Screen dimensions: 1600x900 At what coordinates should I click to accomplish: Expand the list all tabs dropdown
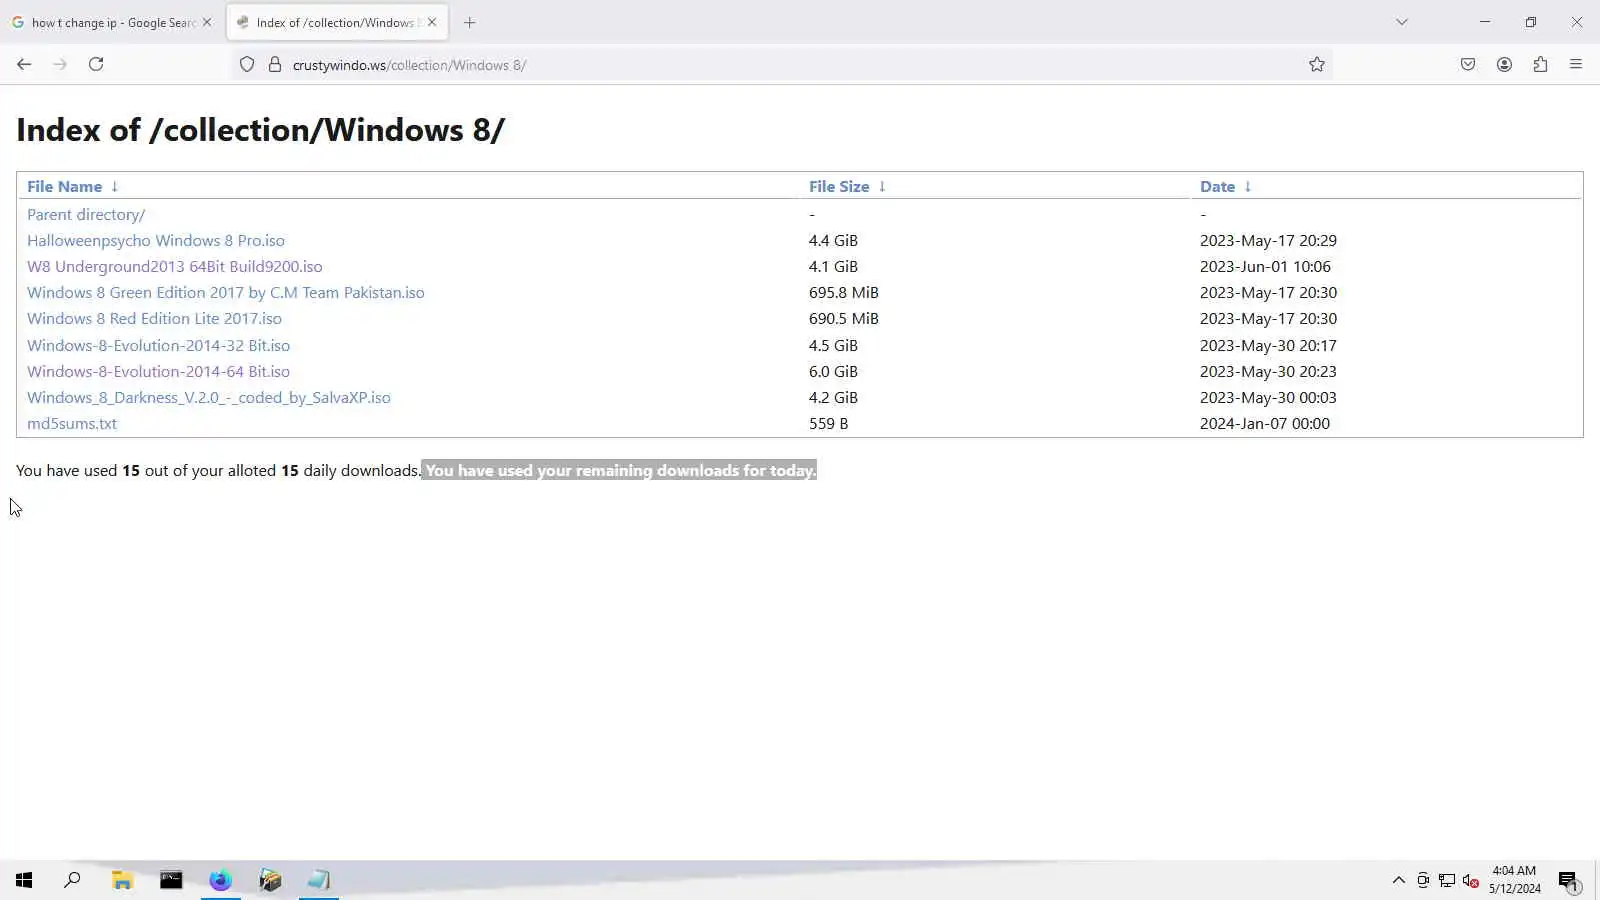coord(1402,22)
